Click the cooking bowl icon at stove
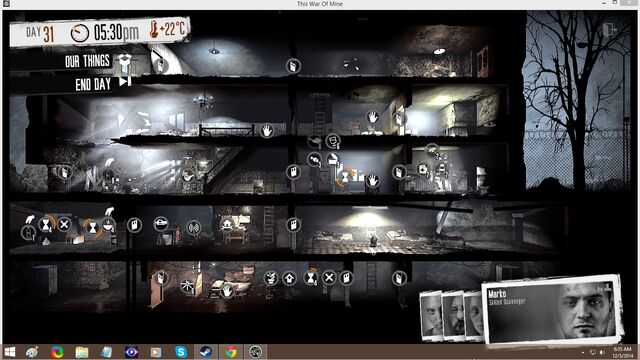 [x=108, y=224]
